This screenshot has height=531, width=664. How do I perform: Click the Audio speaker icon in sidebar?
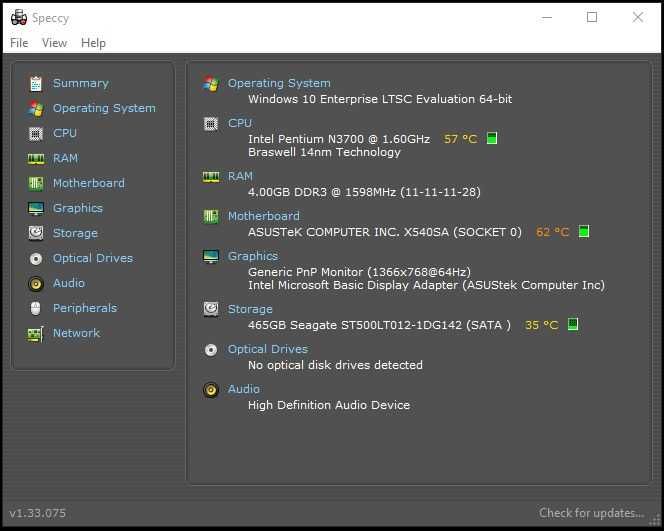36,283
